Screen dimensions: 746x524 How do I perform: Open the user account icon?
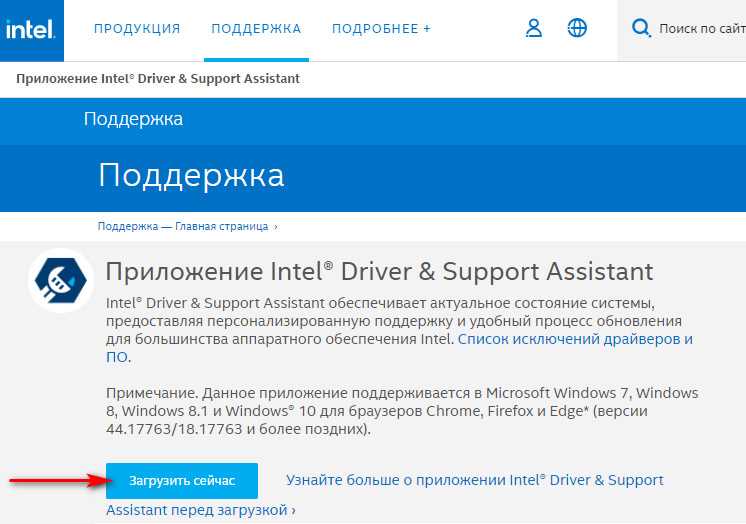pos(534,28)
